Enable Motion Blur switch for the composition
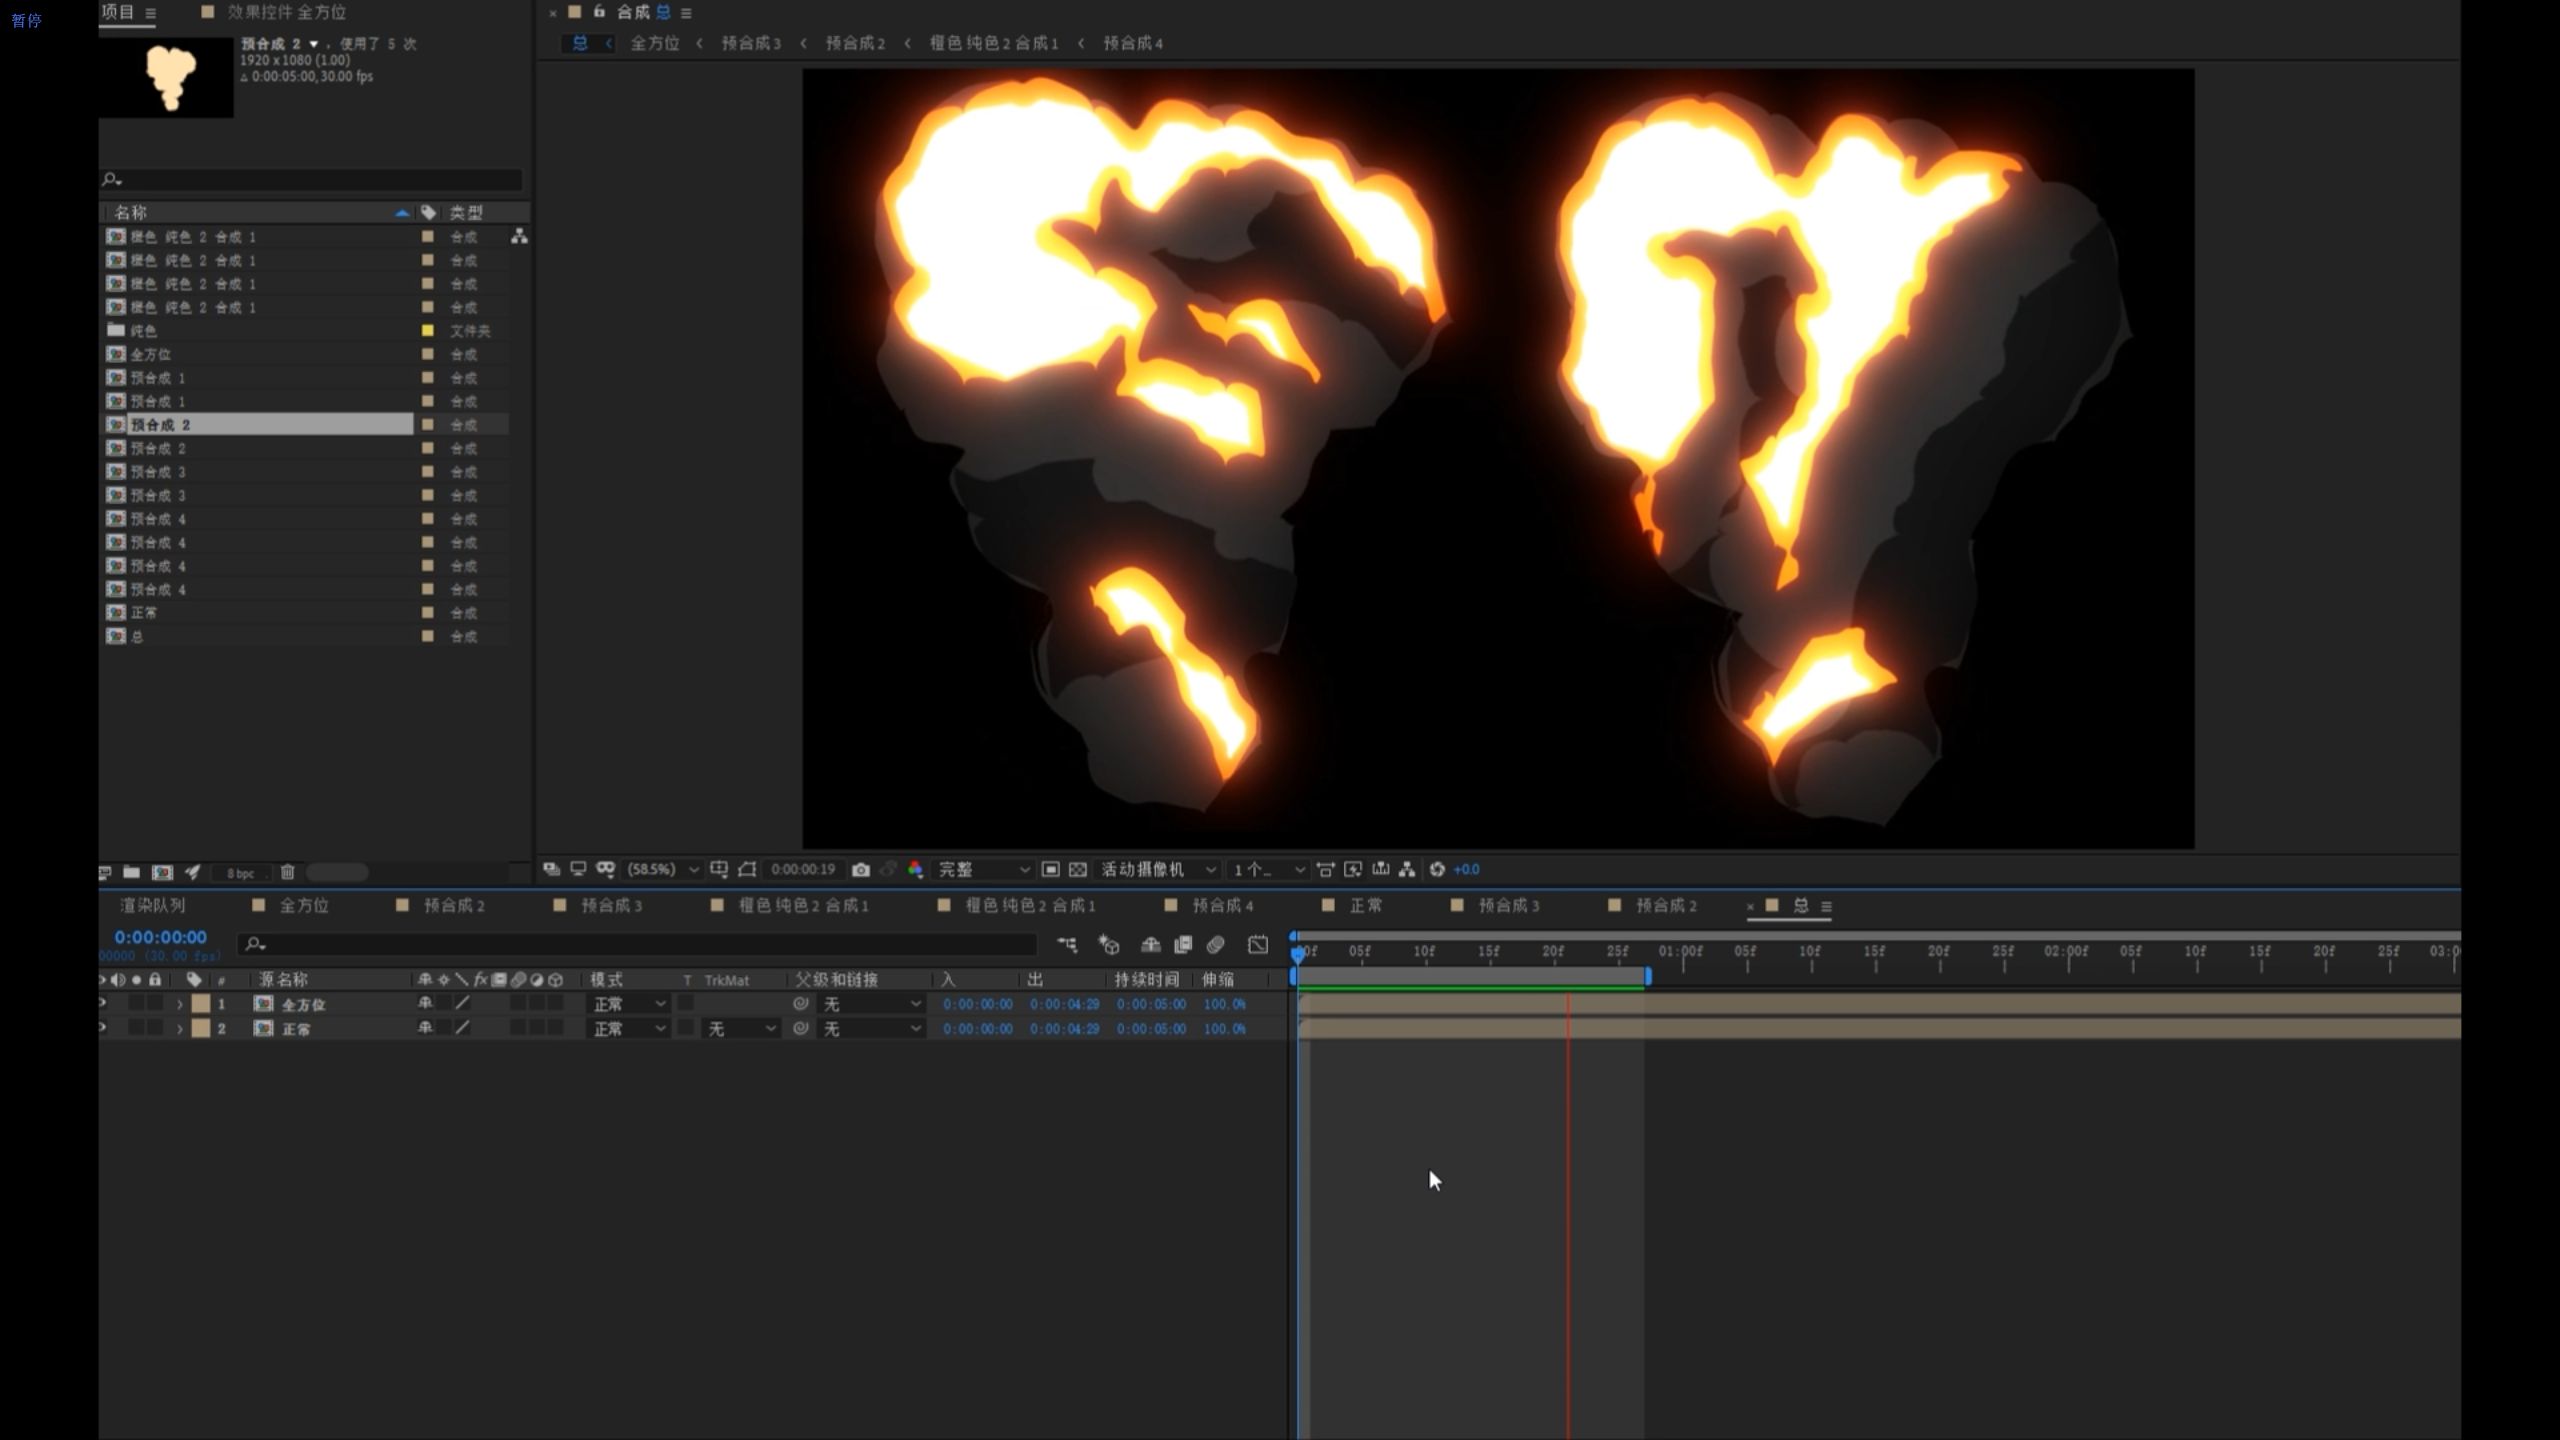2560x1440 pixels. 1216,944
